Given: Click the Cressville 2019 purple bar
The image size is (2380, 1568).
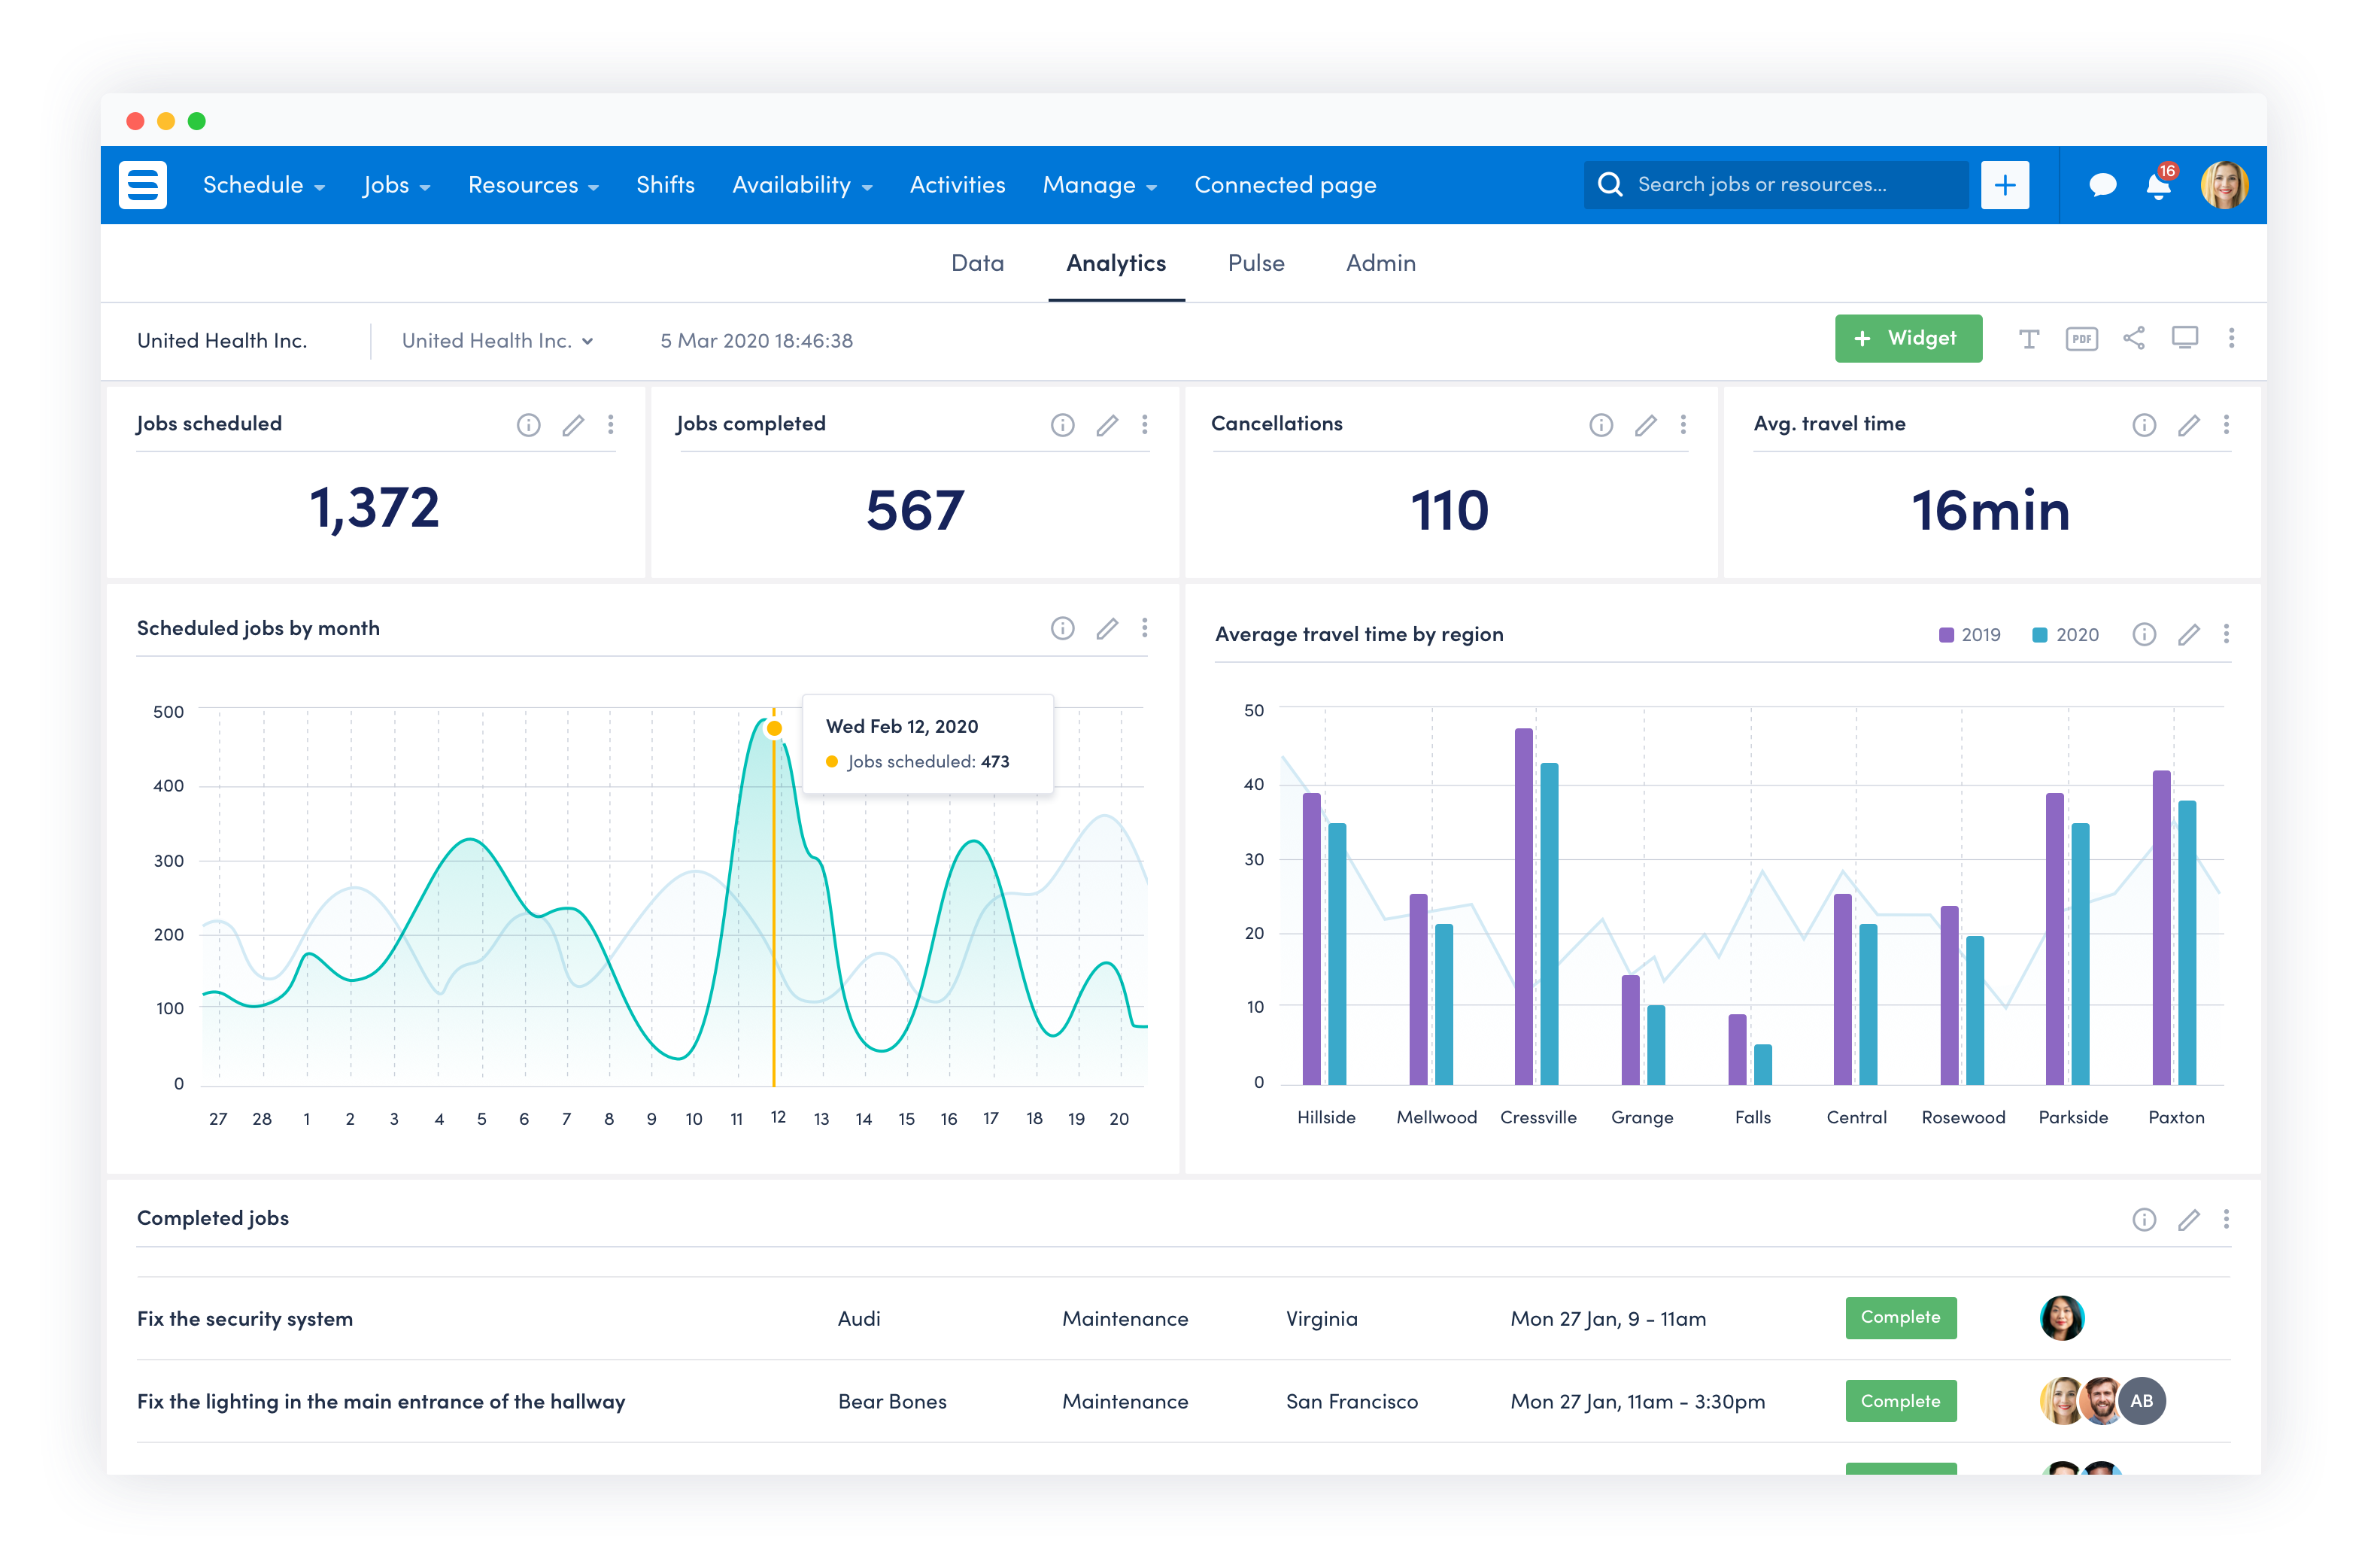Looking at the screenshot, I should pyautogui.click(x=1523, y=906).
